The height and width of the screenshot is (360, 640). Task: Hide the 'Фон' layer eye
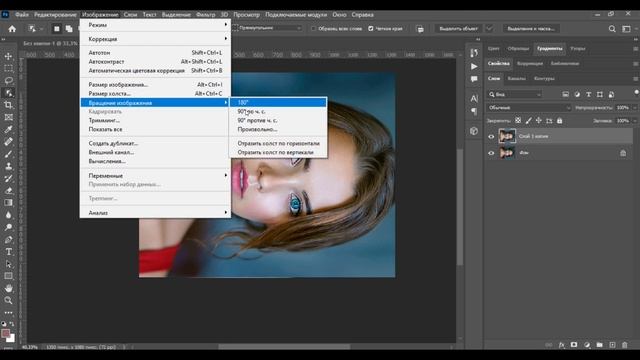coord(491,153)
